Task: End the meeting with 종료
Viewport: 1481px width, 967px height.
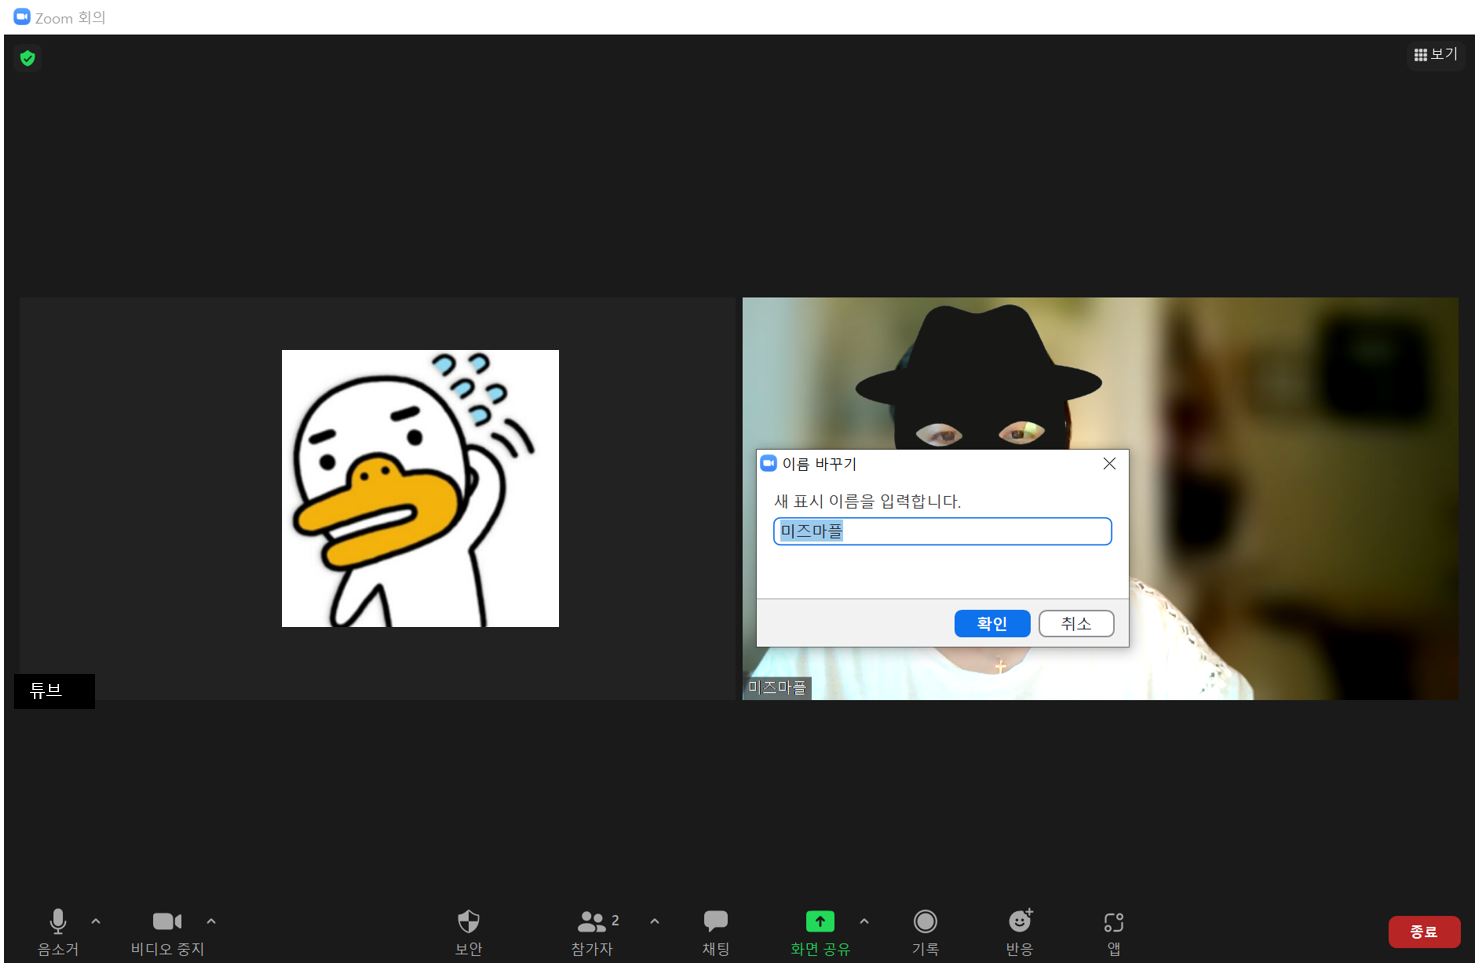Action: [x=1424, y=932]
